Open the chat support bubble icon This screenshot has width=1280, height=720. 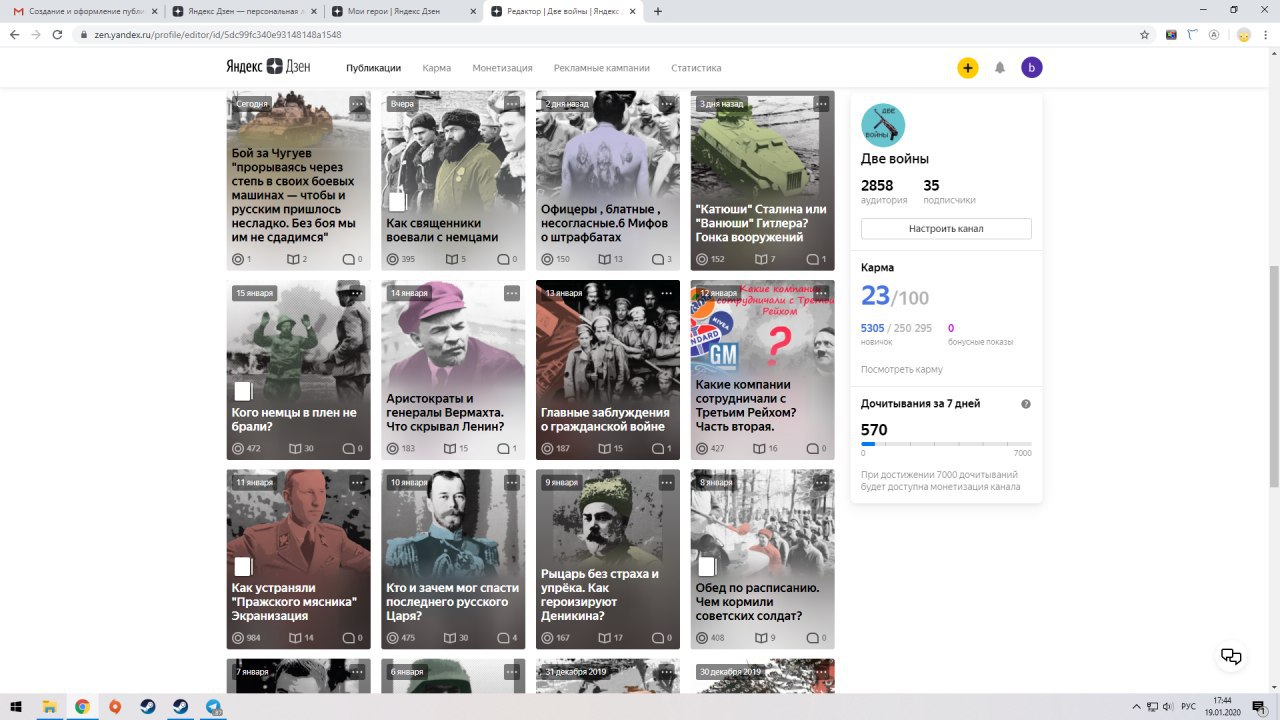(x=1231, y=657)
